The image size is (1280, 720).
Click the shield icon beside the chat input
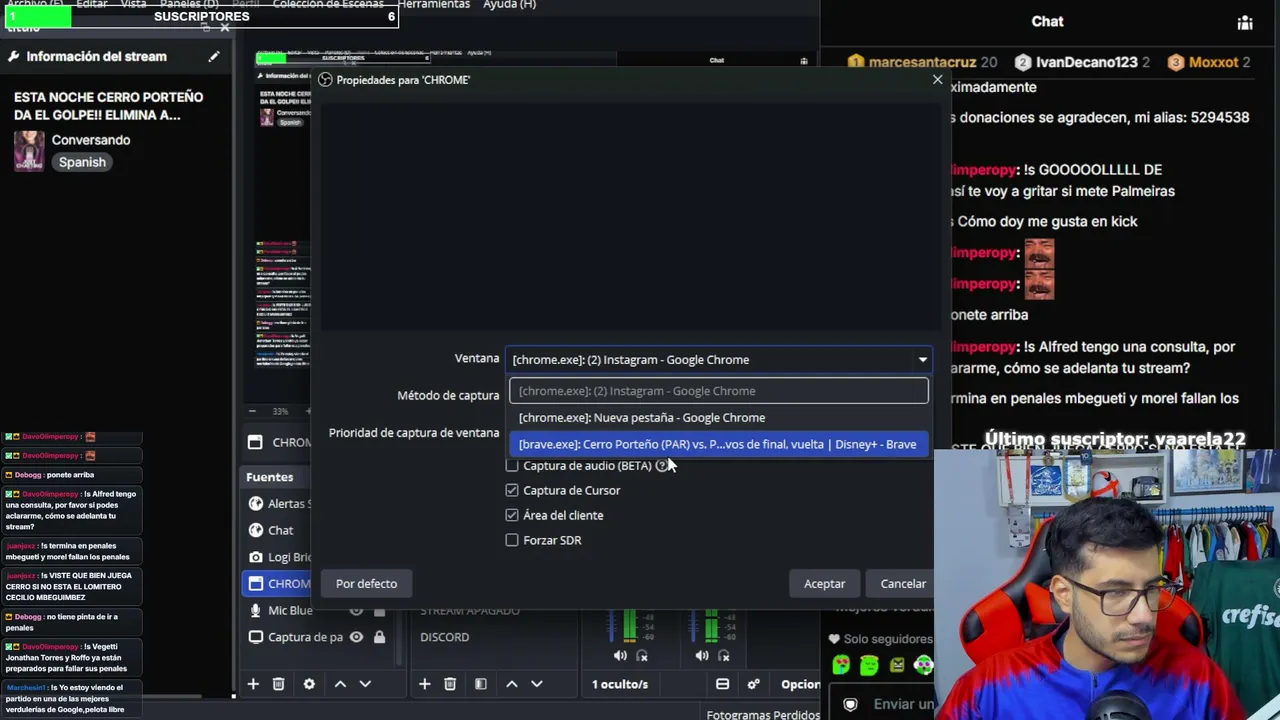tap(850, 704)
